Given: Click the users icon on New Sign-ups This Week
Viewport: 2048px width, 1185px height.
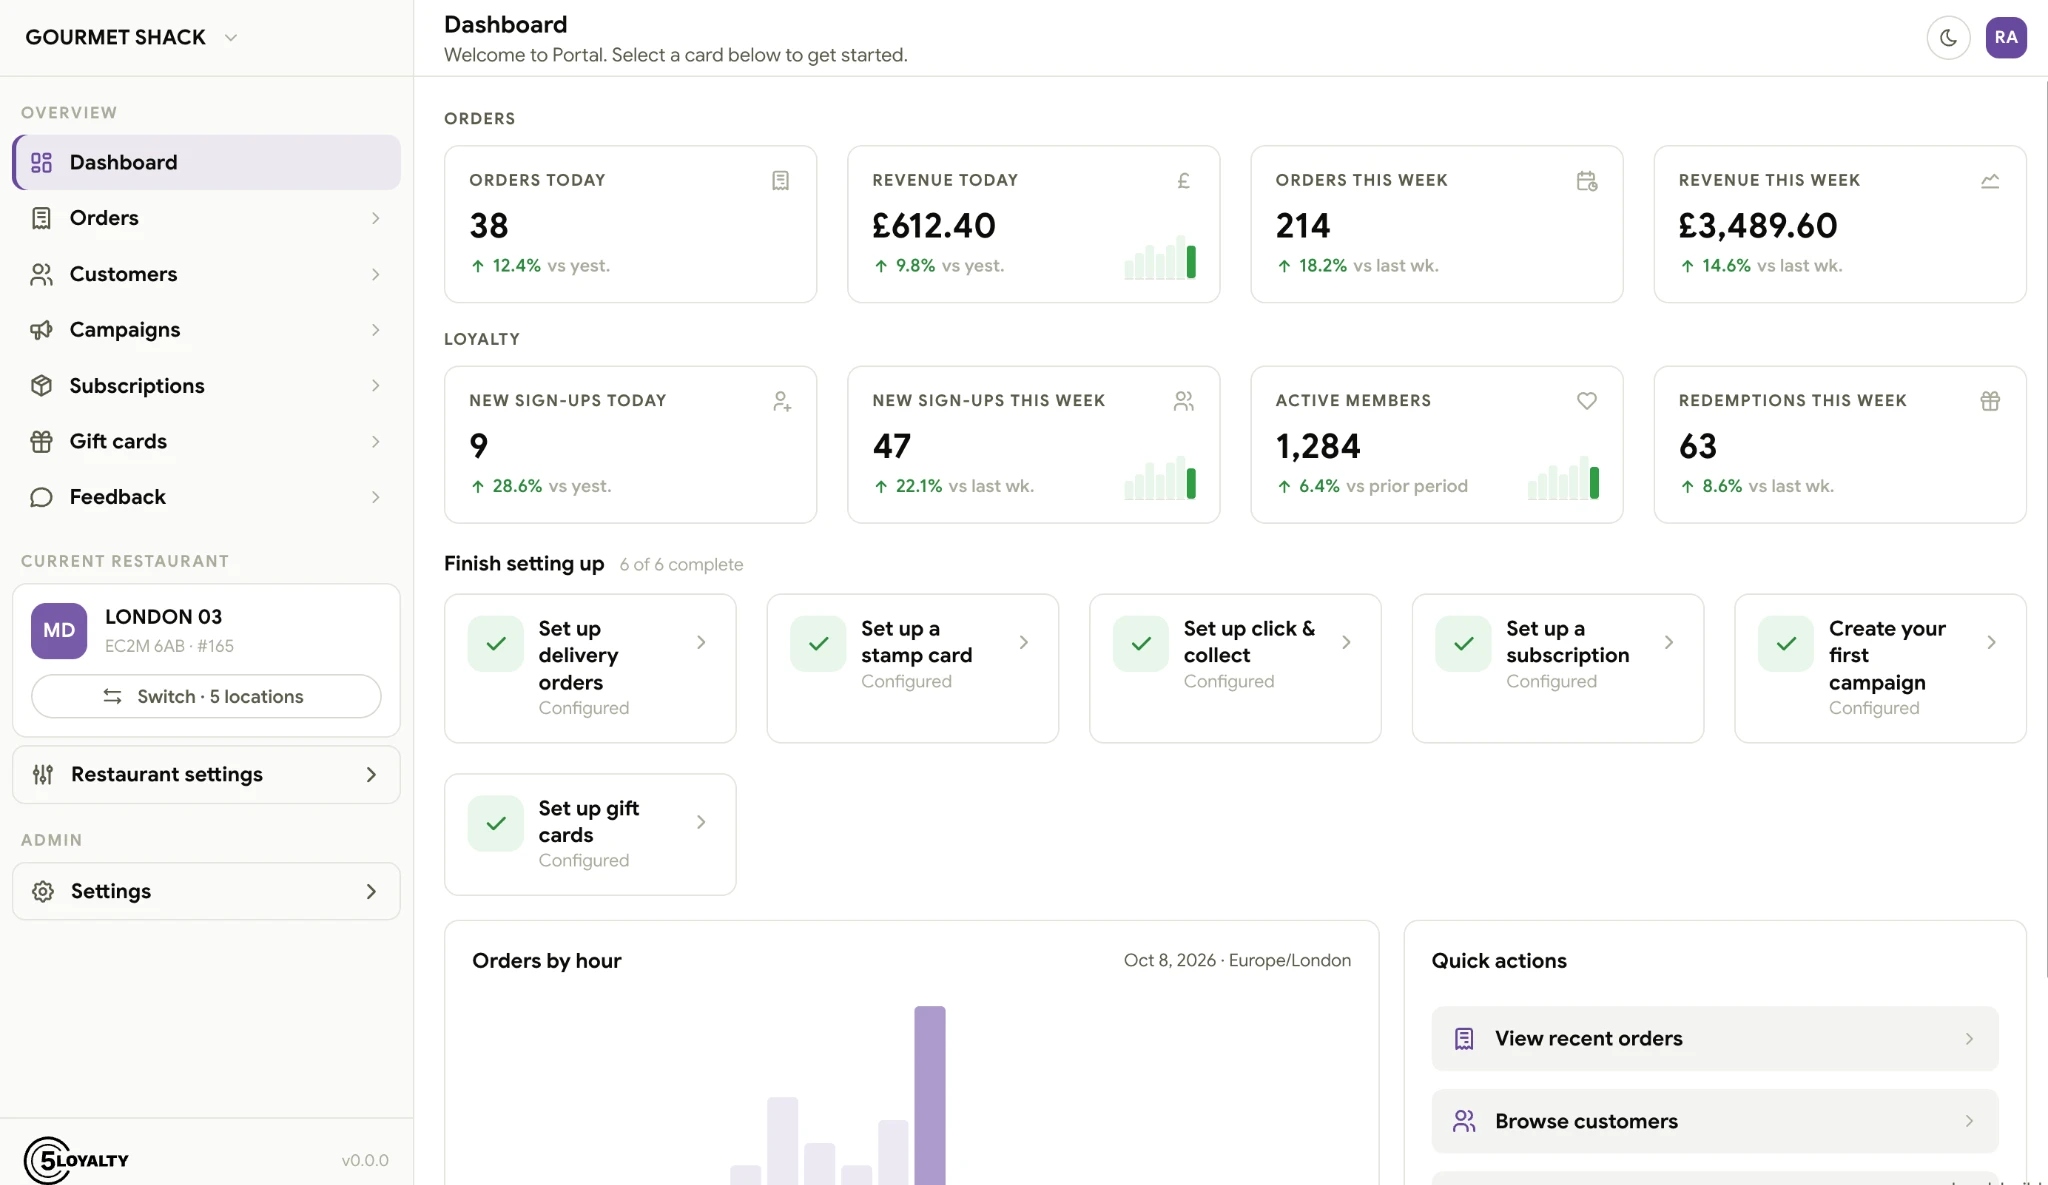Looking at the screenshot, I should tap(1184, 401).
